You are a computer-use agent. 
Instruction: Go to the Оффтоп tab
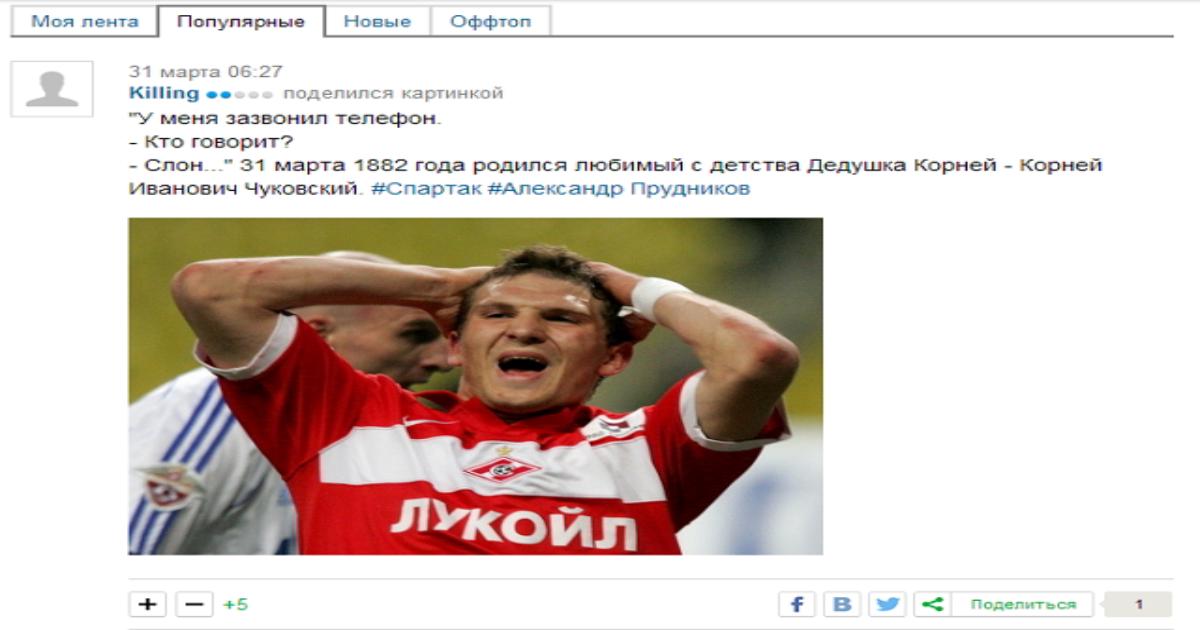490,21
